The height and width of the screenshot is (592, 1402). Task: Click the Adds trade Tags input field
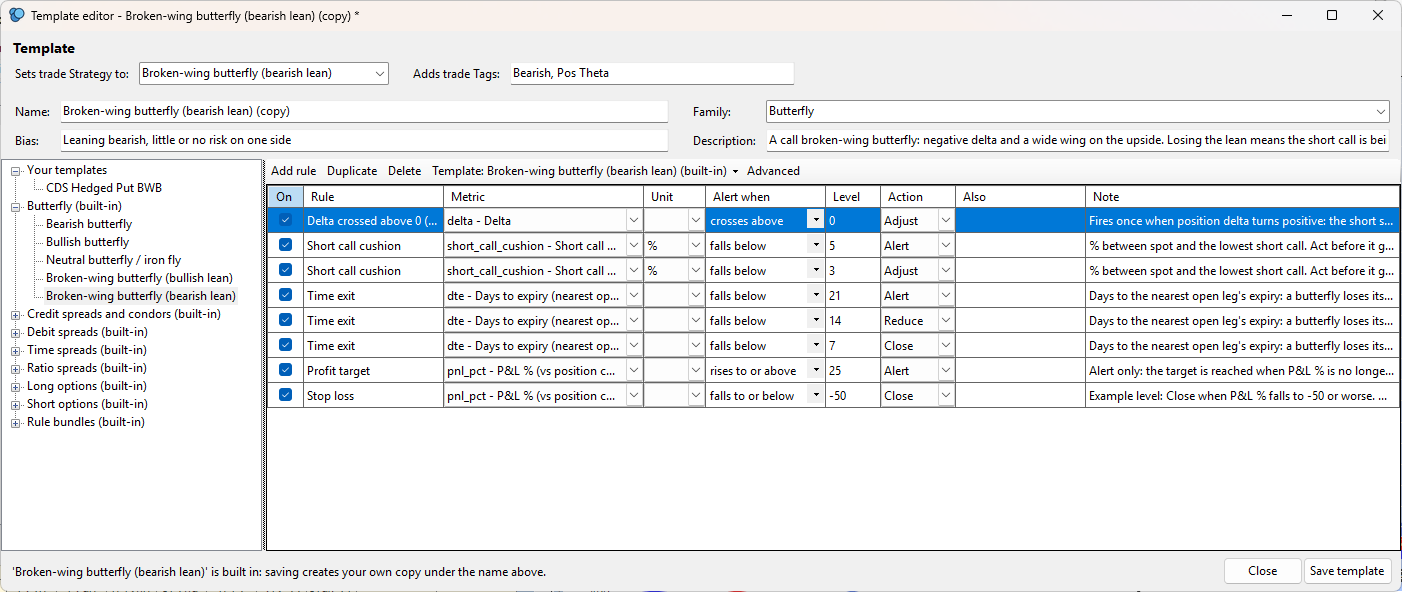tap(652, 73)
